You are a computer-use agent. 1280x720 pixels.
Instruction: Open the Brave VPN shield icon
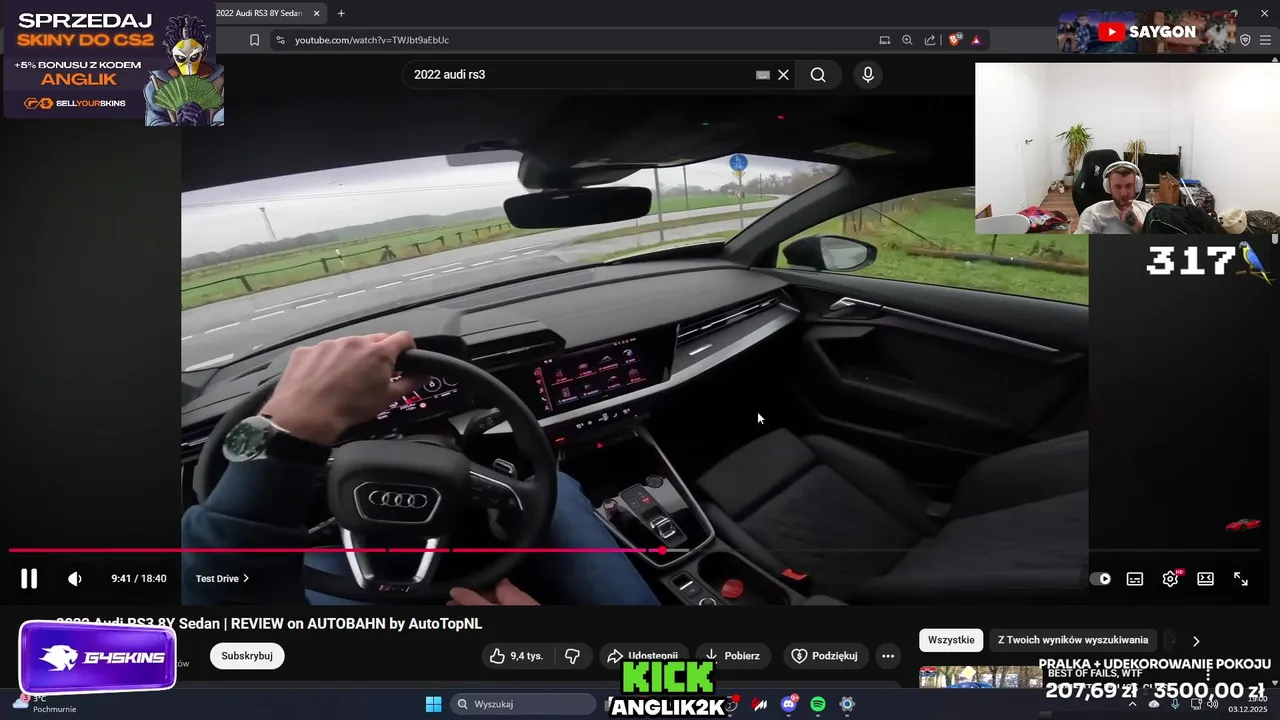click(x=1245, y=40)
